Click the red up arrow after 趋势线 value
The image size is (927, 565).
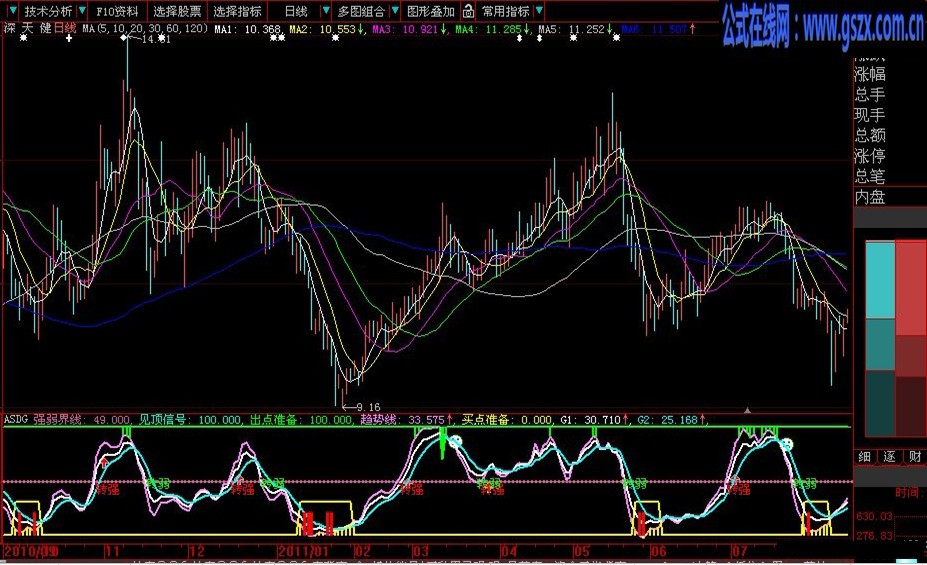click(x=451, y=420)
